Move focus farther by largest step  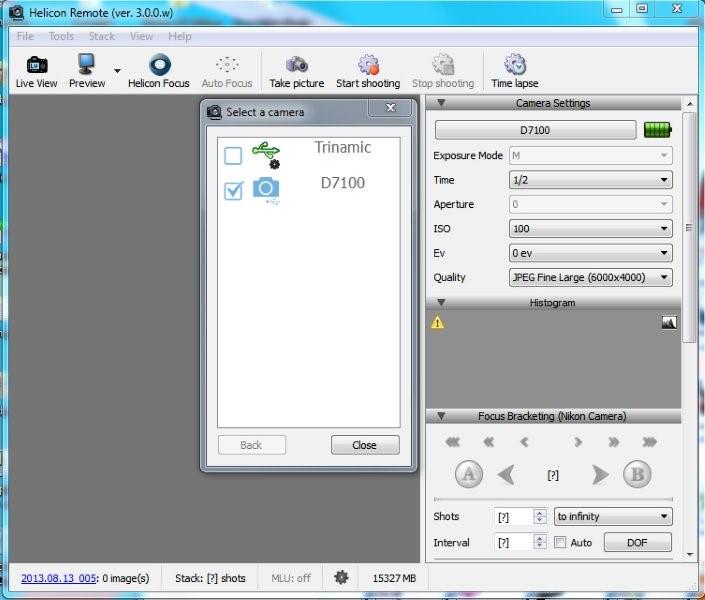[650, 442]
